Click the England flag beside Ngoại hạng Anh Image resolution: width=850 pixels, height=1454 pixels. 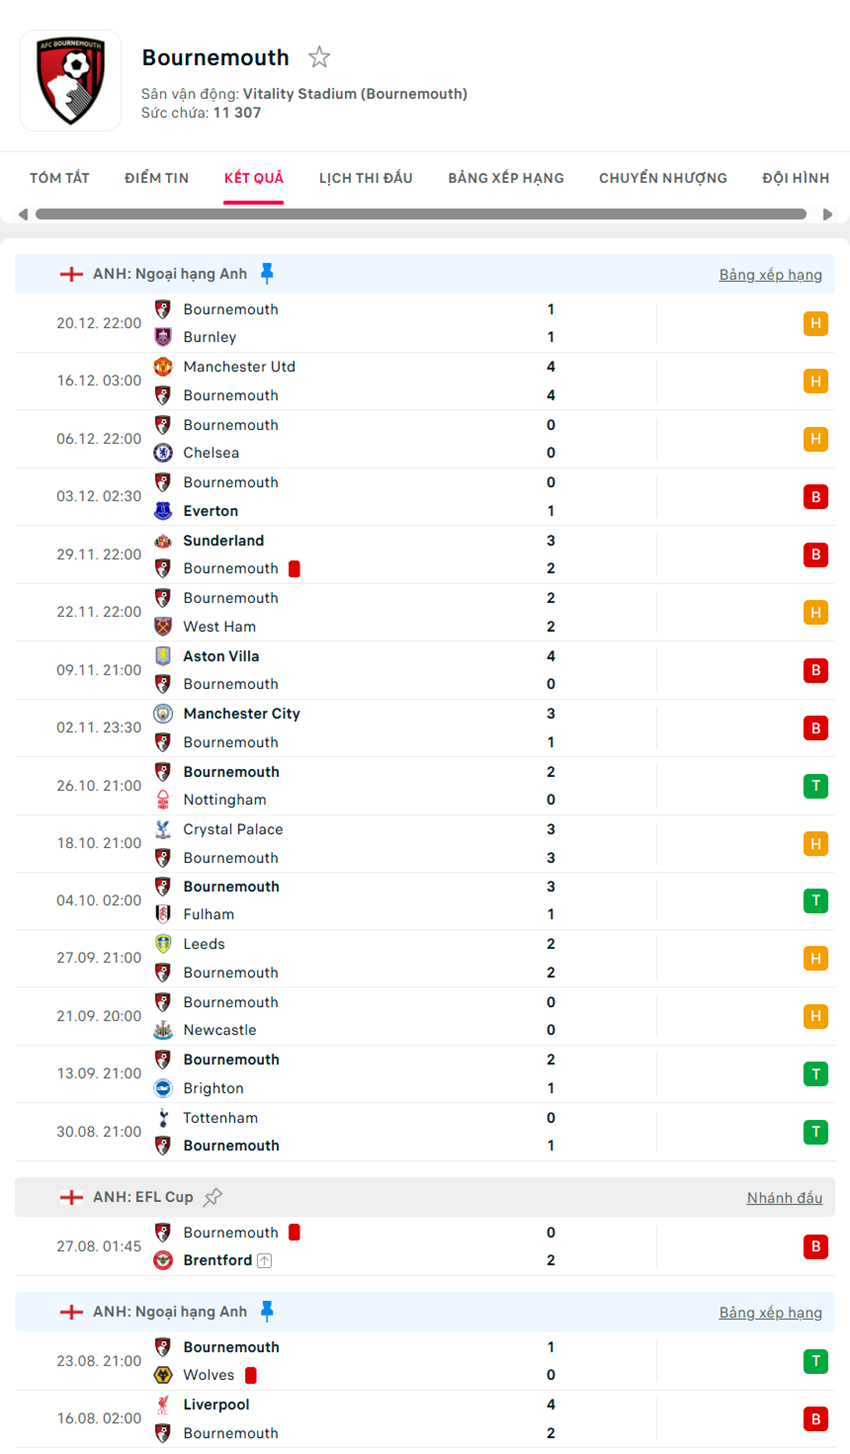tap(72, 273)
